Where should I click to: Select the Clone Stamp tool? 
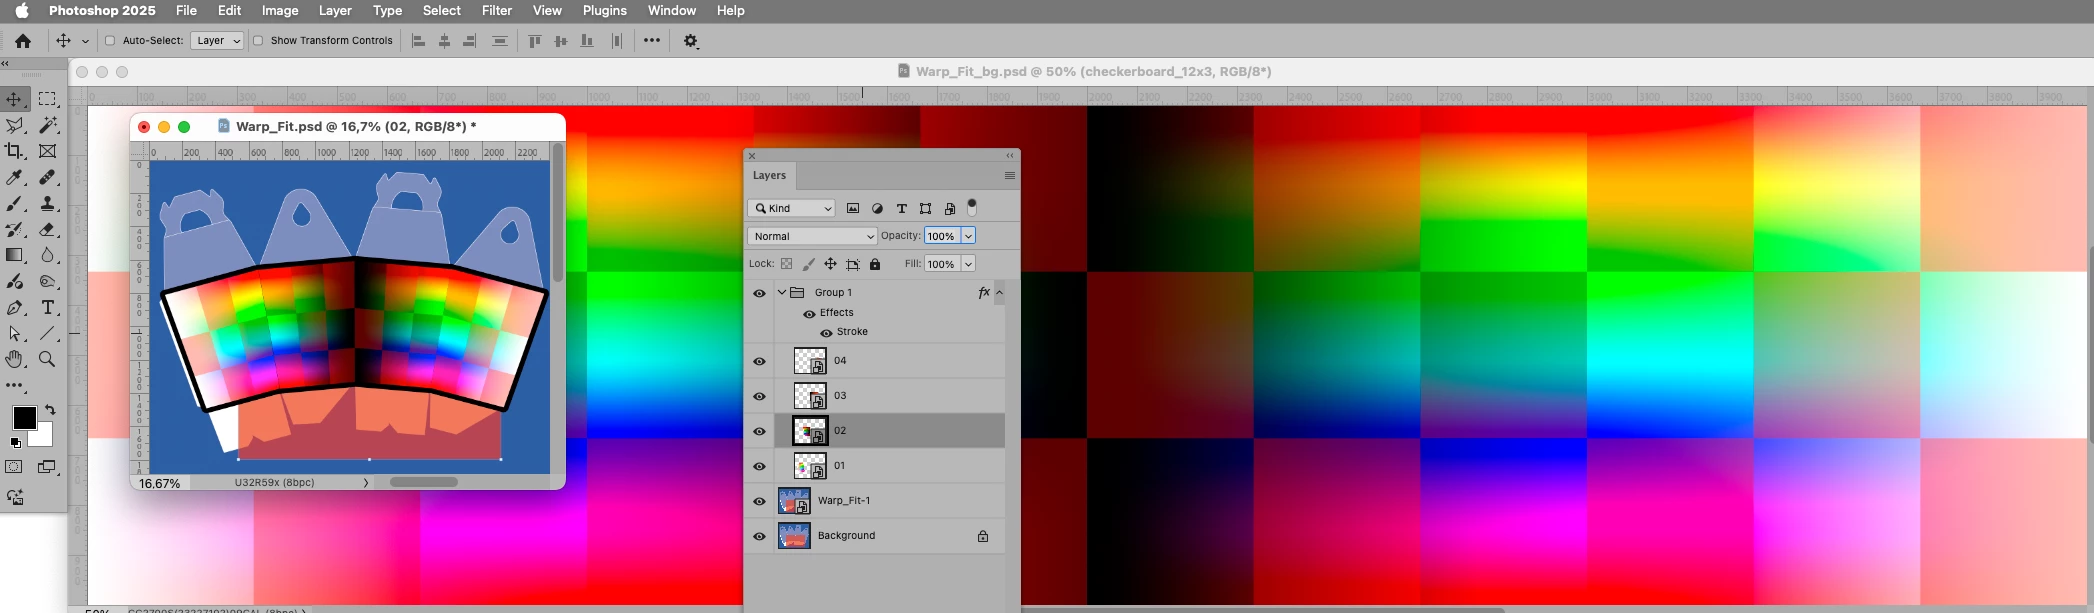pos(47,203)
